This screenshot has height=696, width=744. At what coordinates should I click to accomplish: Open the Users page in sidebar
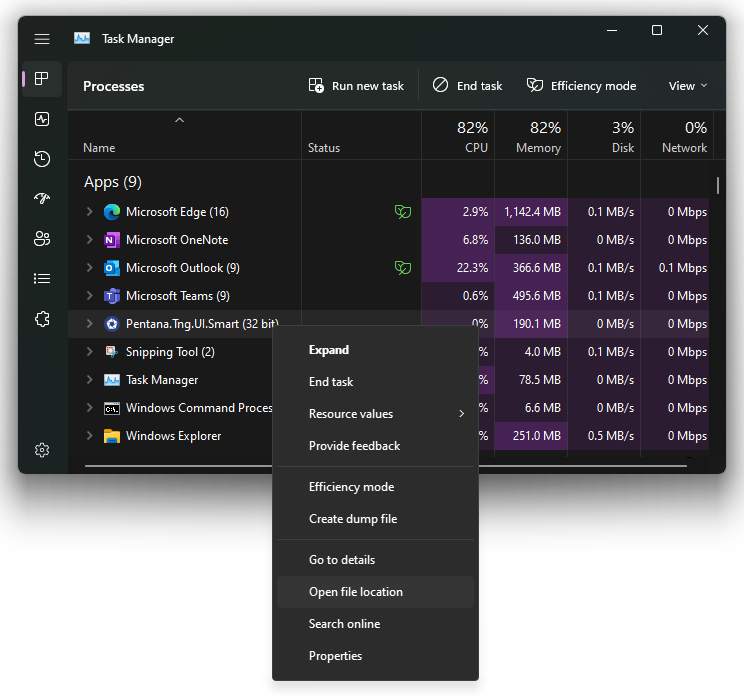(42, 238)
